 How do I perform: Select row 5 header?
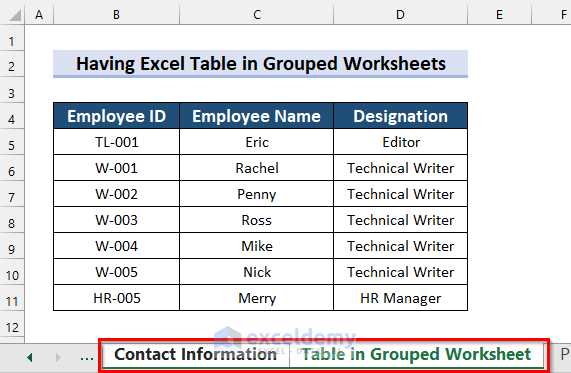12,142
